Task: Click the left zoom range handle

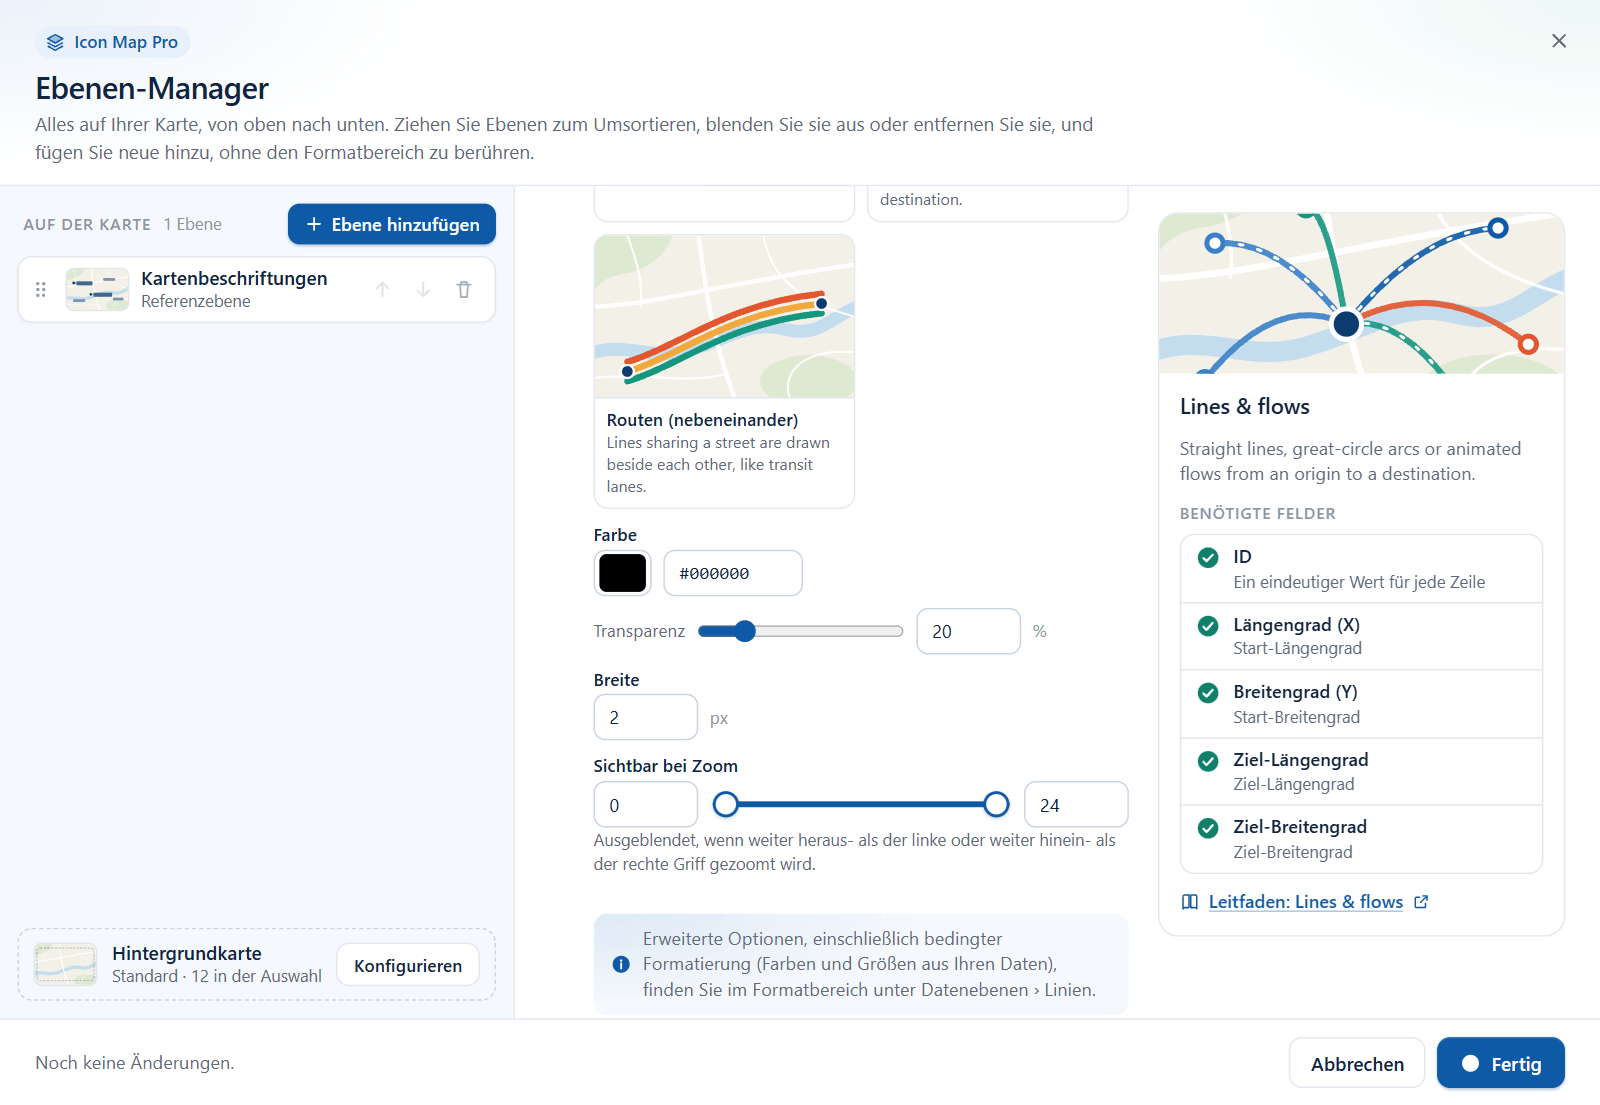Action: [726, 804]
